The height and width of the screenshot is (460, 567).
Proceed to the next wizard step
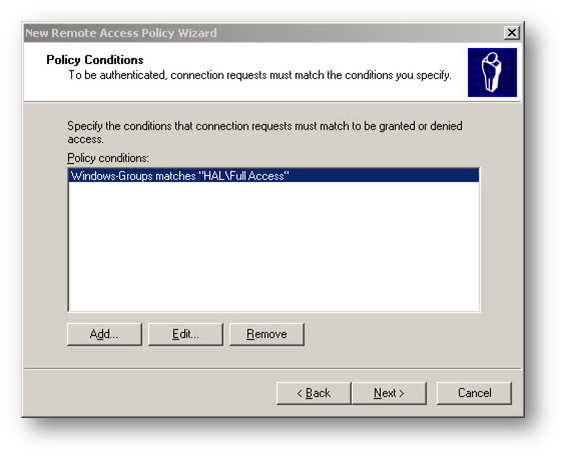pos(389,393)
